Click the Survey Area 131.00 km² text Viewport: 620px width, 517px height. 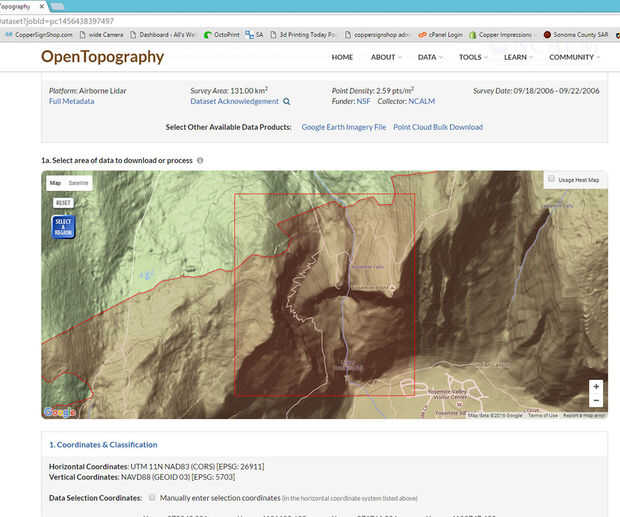(x=229, y=91)
